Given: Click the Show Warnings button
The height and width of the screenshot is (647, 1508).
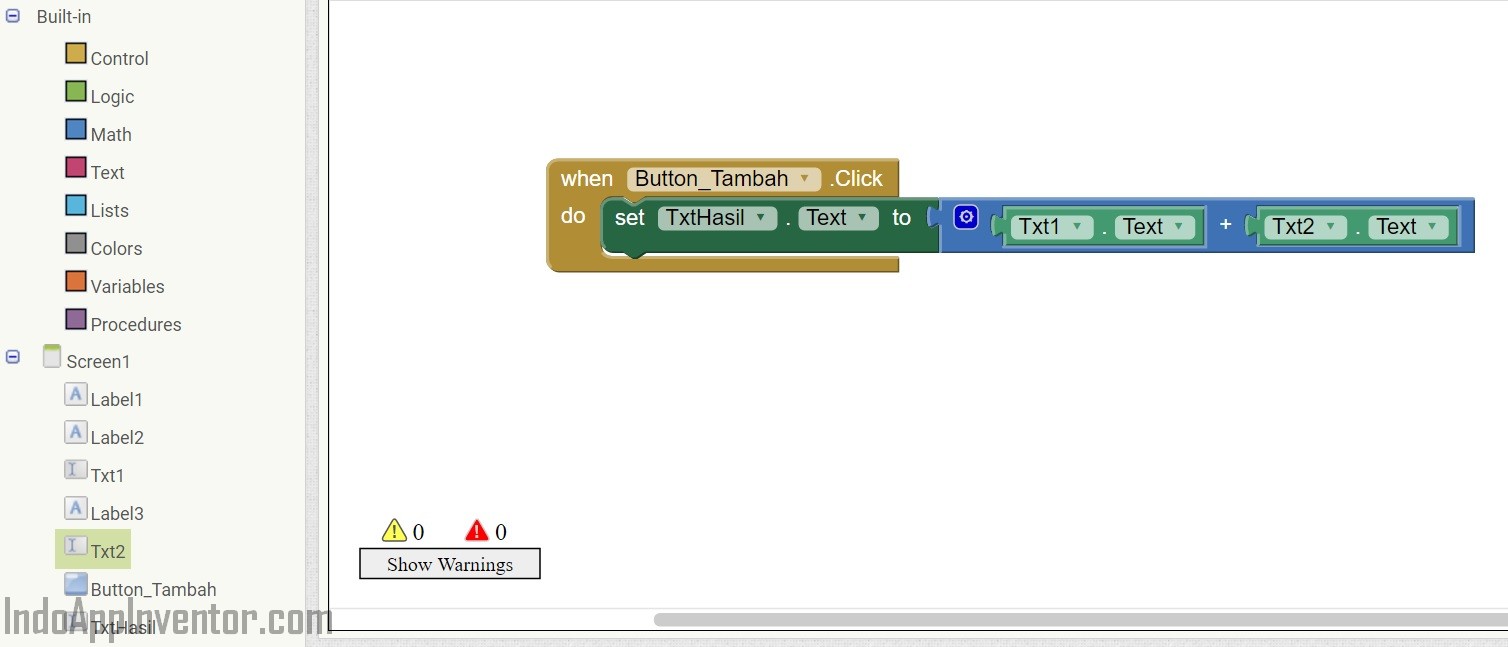Looking at the screenshot, I should click(x=449, y=564).
